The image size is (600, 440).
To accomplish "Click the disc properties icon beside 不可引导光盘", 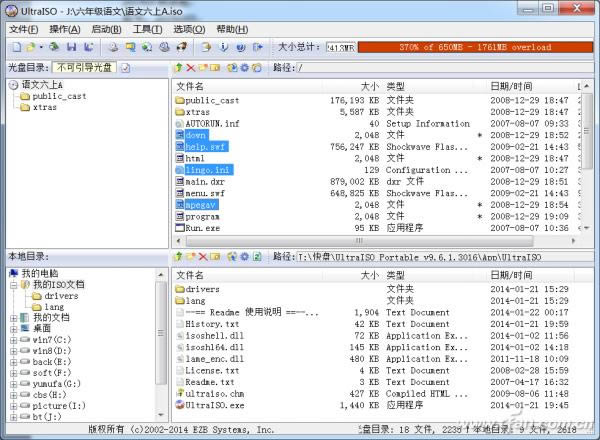I will tap(126, 68).
